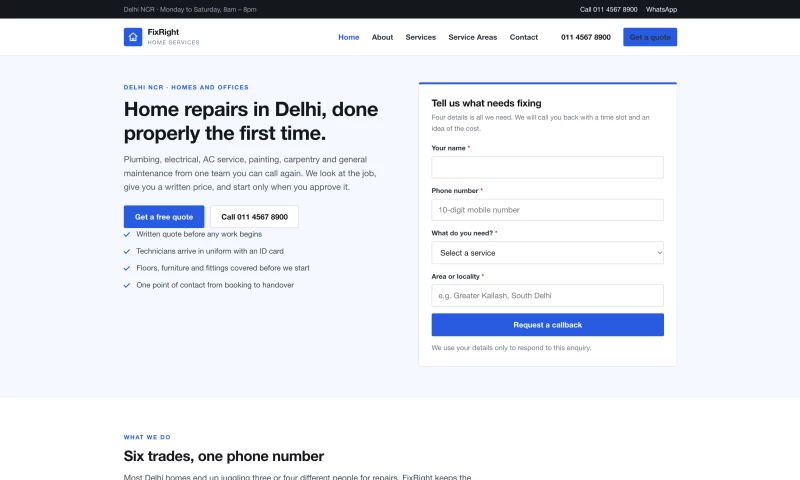
Task: Submit the Request a callback button
Action: (x=547, y=325)
